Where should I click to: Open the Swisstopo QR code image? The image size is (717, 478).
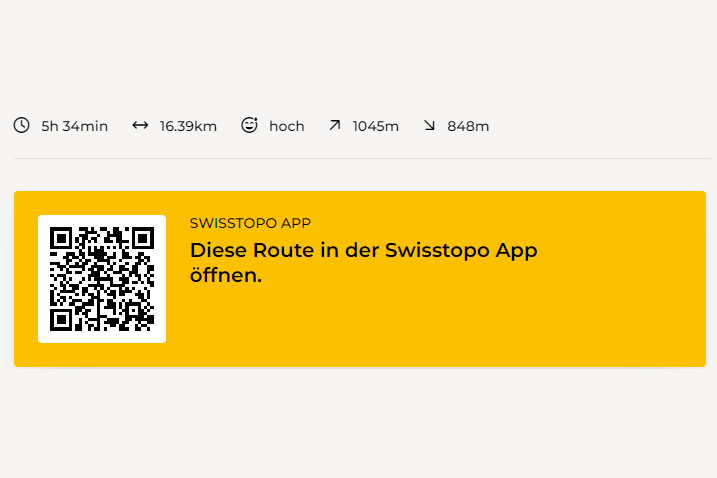tap(102, 279)
